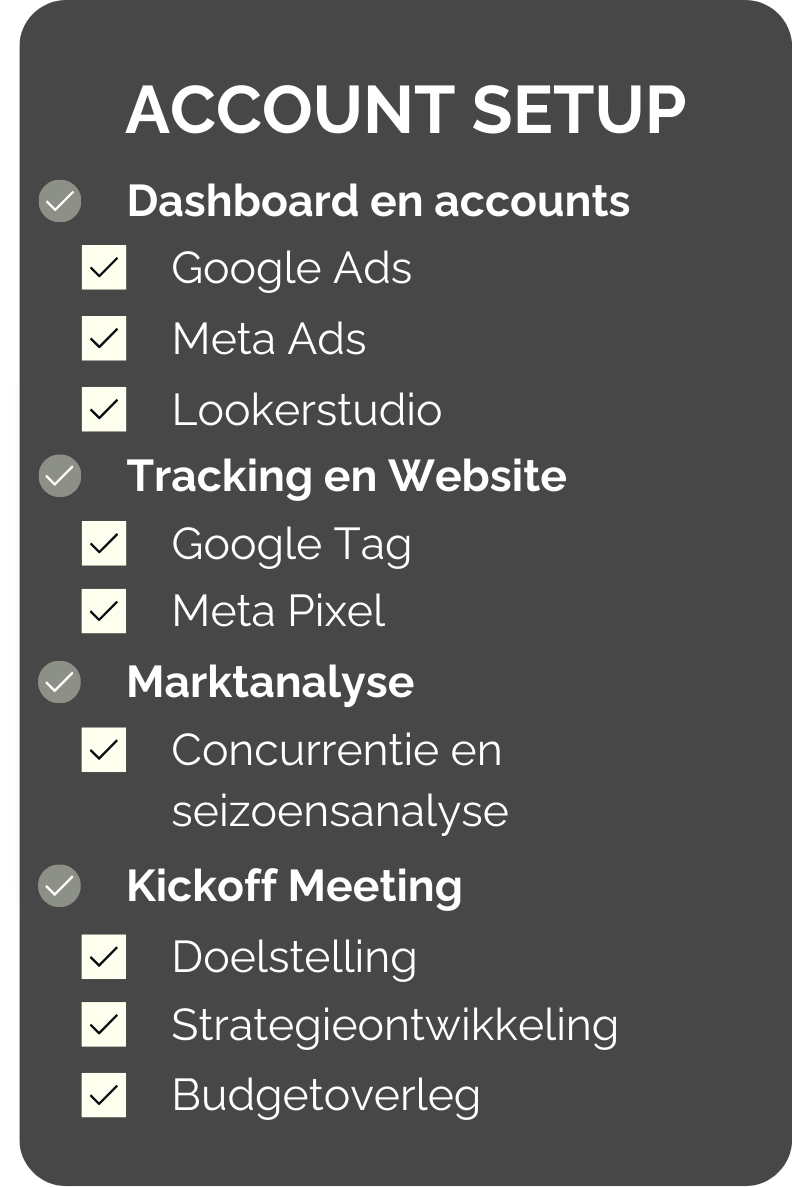Toggle the Concurrentie en seizoensanalyse checkbox
The width and height of the screenshot is (812, 1187).
pyautogui.click(x=104, y=750)
